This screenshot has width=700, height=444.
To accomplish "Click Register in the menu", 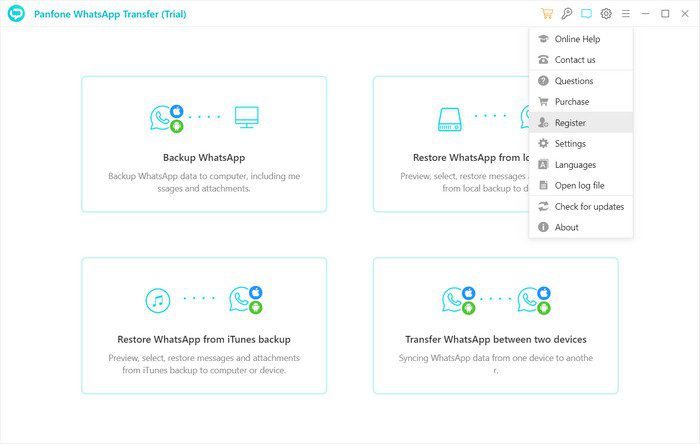I will (570, 123).
